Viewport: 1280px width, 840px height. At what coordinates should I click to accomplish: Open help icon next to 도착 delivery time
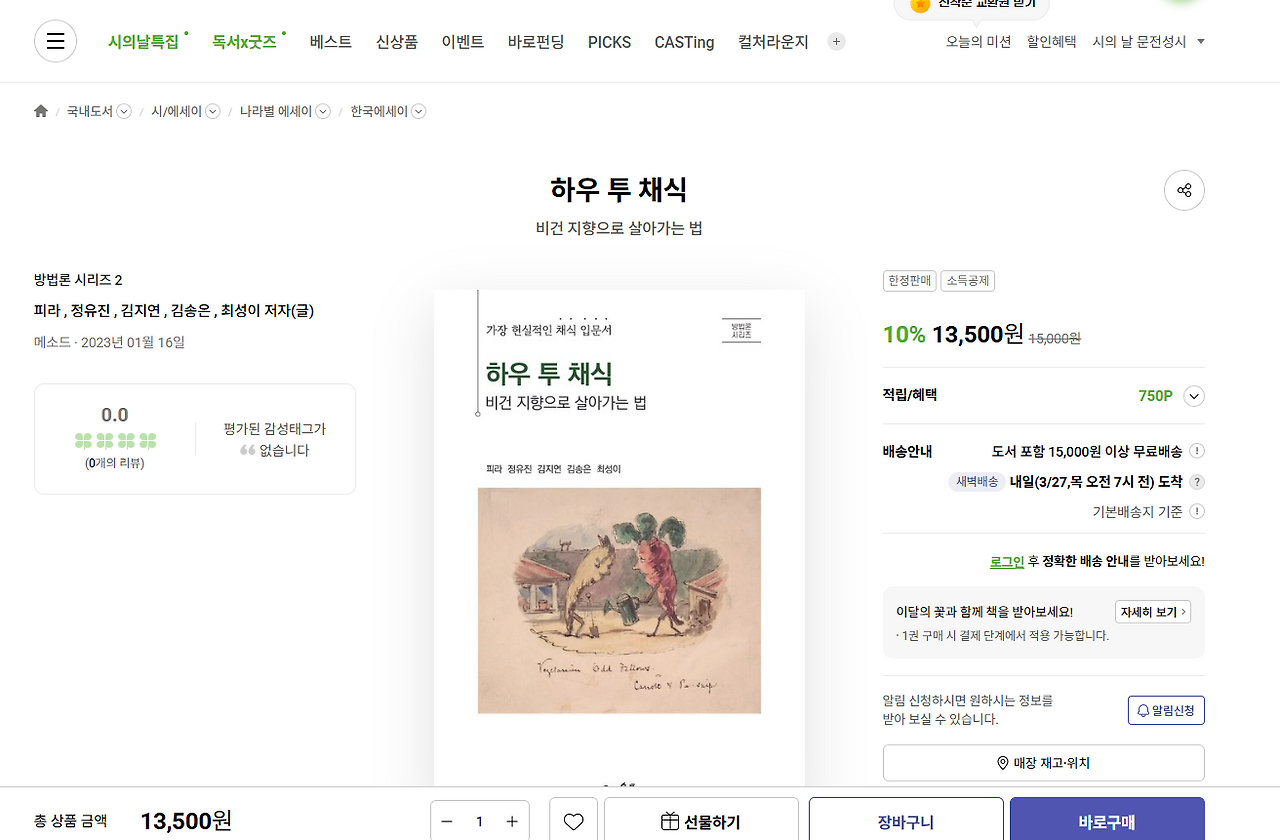(x=1197, y=482)
